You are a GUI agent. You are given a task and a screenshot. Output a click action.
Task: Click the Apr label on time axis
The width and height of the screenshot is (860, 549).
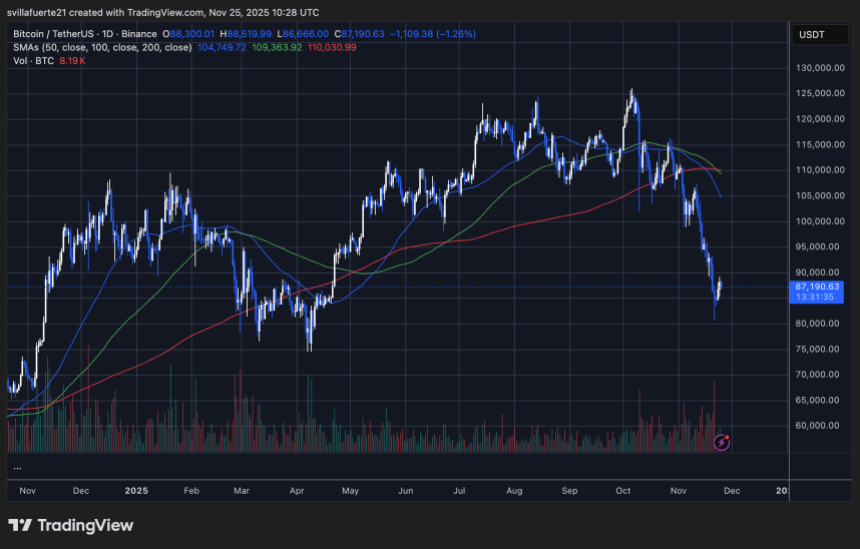point(295,491)
